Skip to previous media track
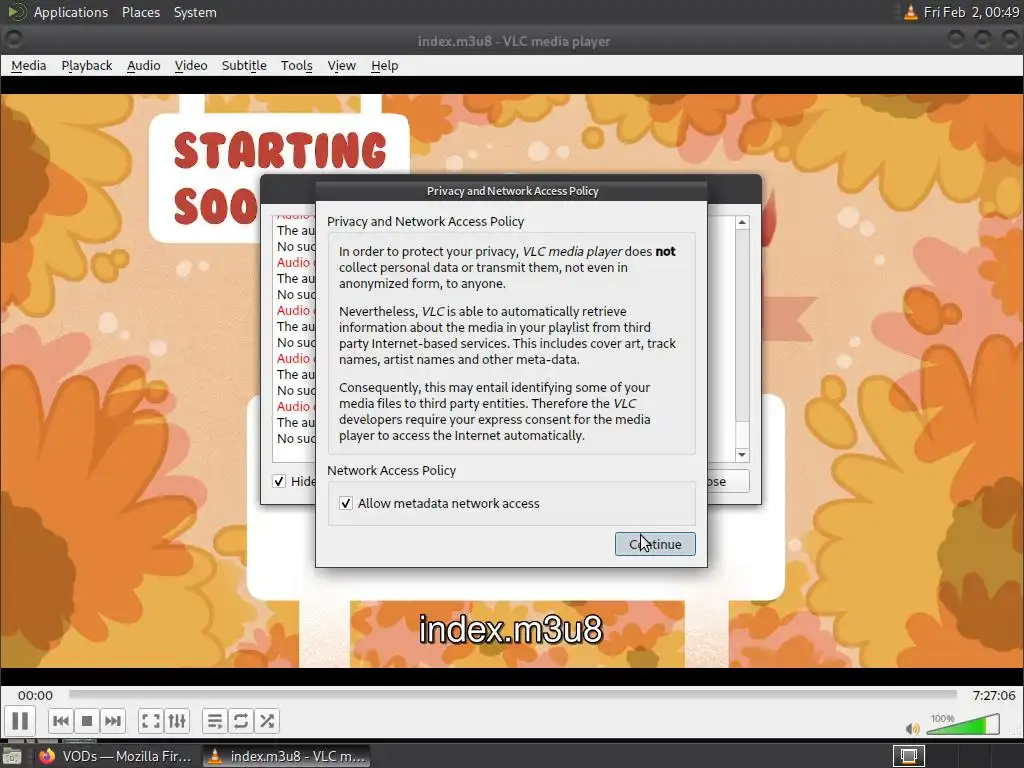Image resolution: width=1024 pixels, height=768 pixels. point(61,721)
